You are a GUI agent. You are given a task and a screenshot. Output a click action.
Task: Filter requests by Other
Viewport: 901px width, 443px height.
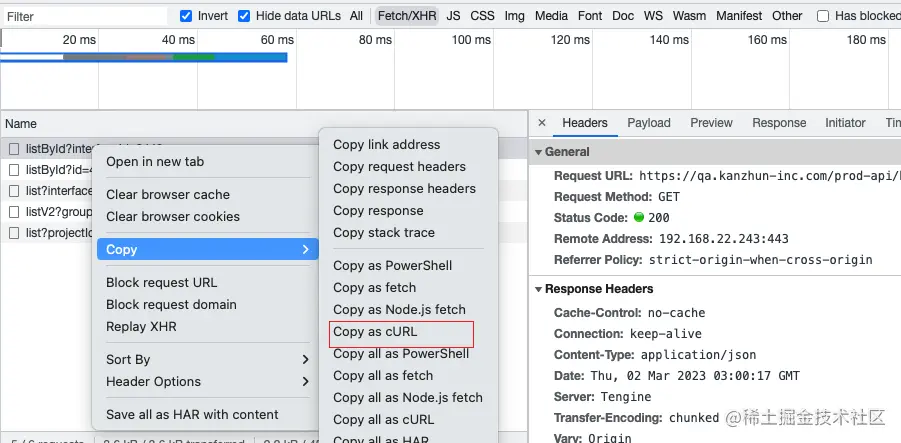click(x=787, y=16)
